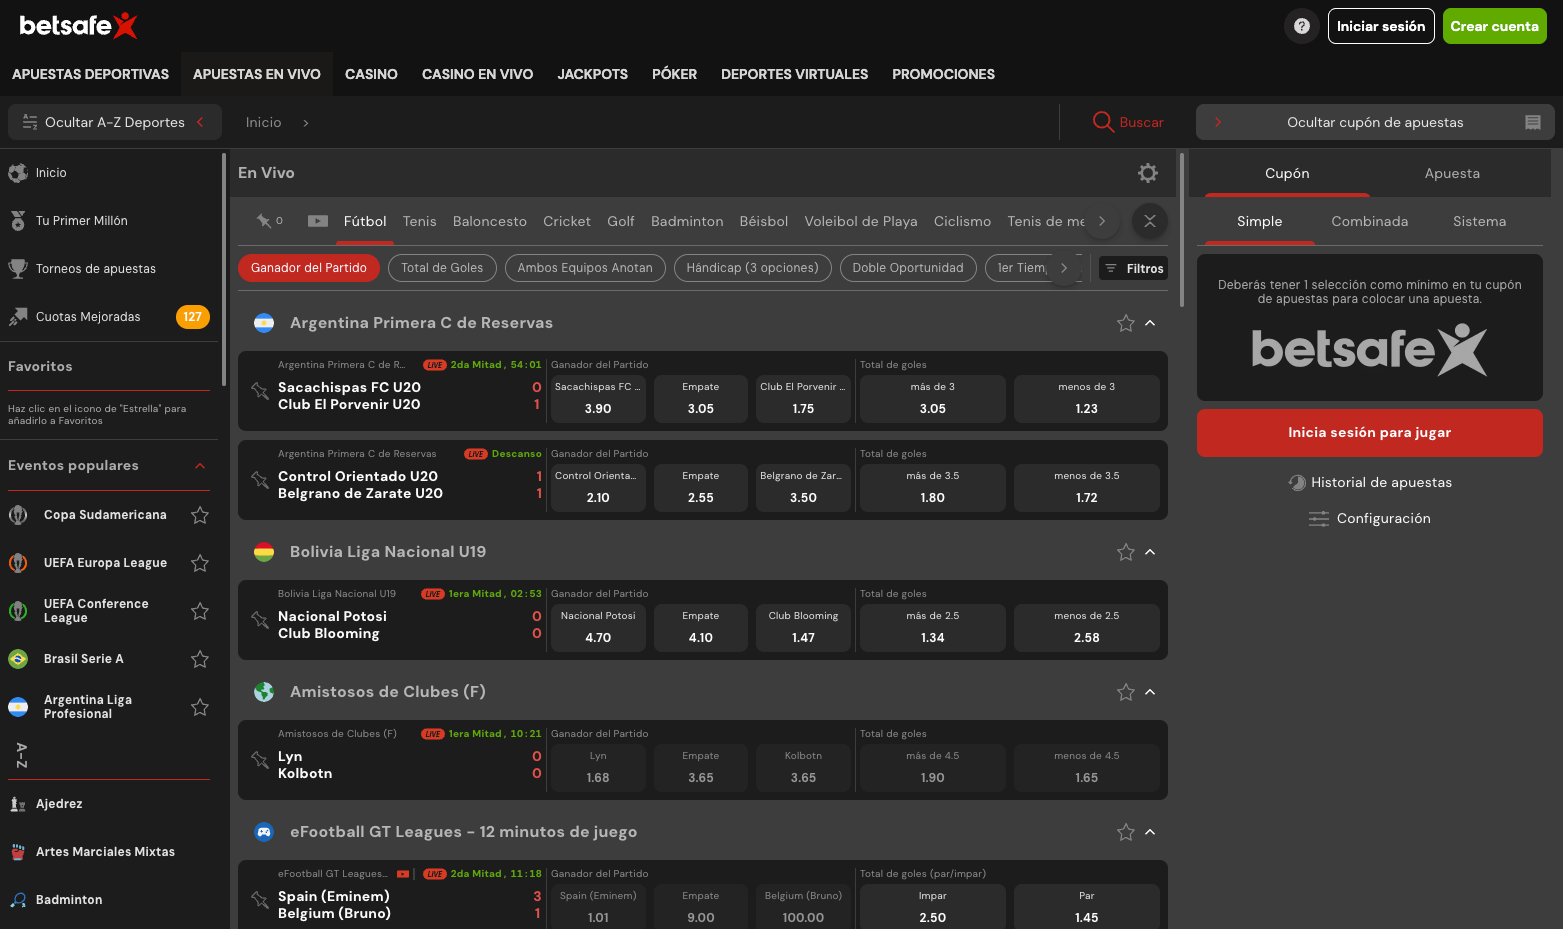
Task: Close the sports filter bar with X
Action: click(x=1150, y=221)
